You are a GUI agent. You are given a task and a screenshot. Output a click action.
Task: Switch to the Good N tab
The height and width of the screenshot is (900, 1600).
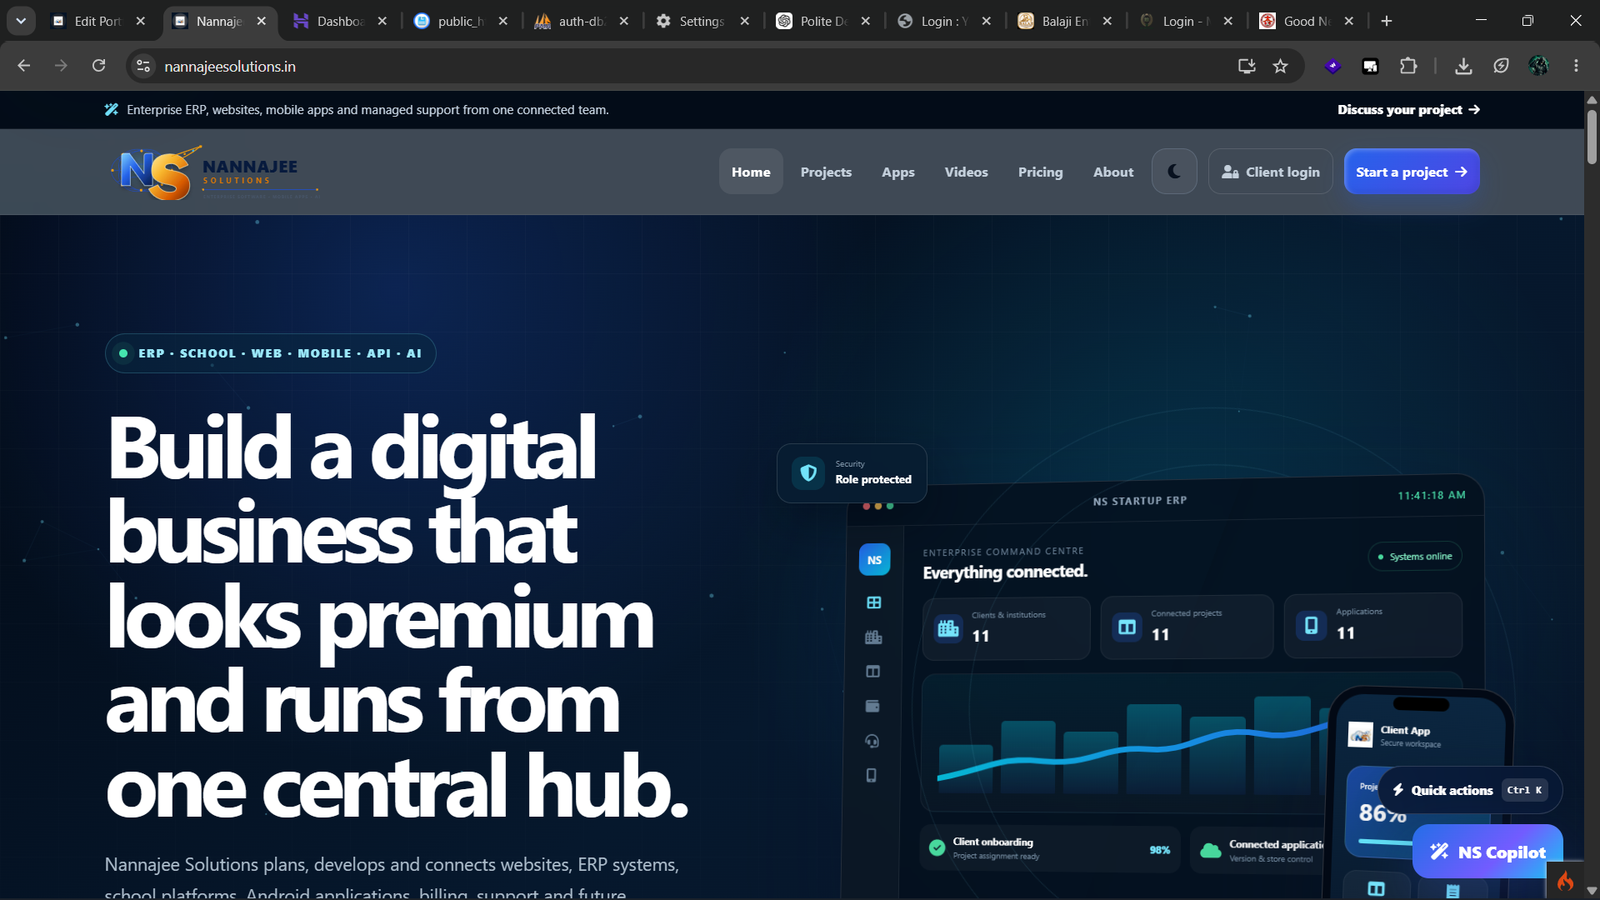[x=1306, y=21]
